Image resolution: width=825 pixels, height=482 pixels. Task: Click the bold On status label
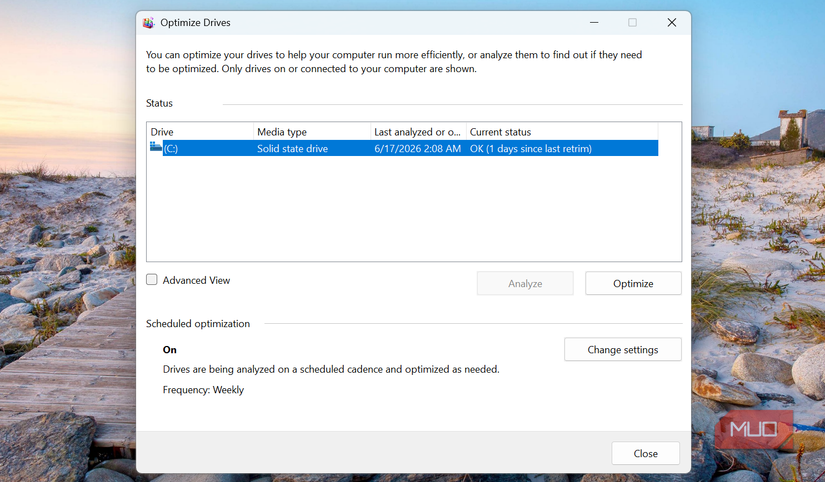[169, 350]
